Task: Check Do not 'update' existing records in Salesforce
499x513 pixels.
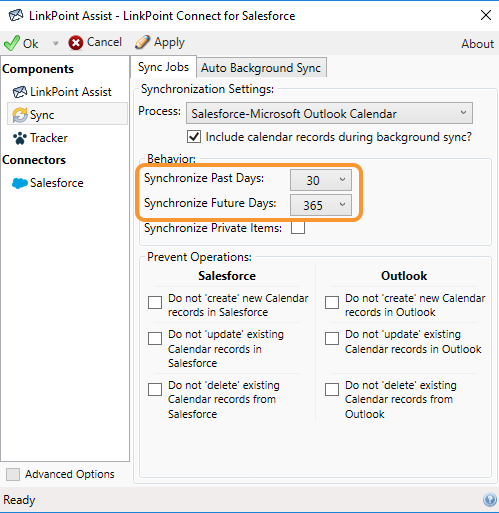Action: pyautogui.click(x=155, y=338)
